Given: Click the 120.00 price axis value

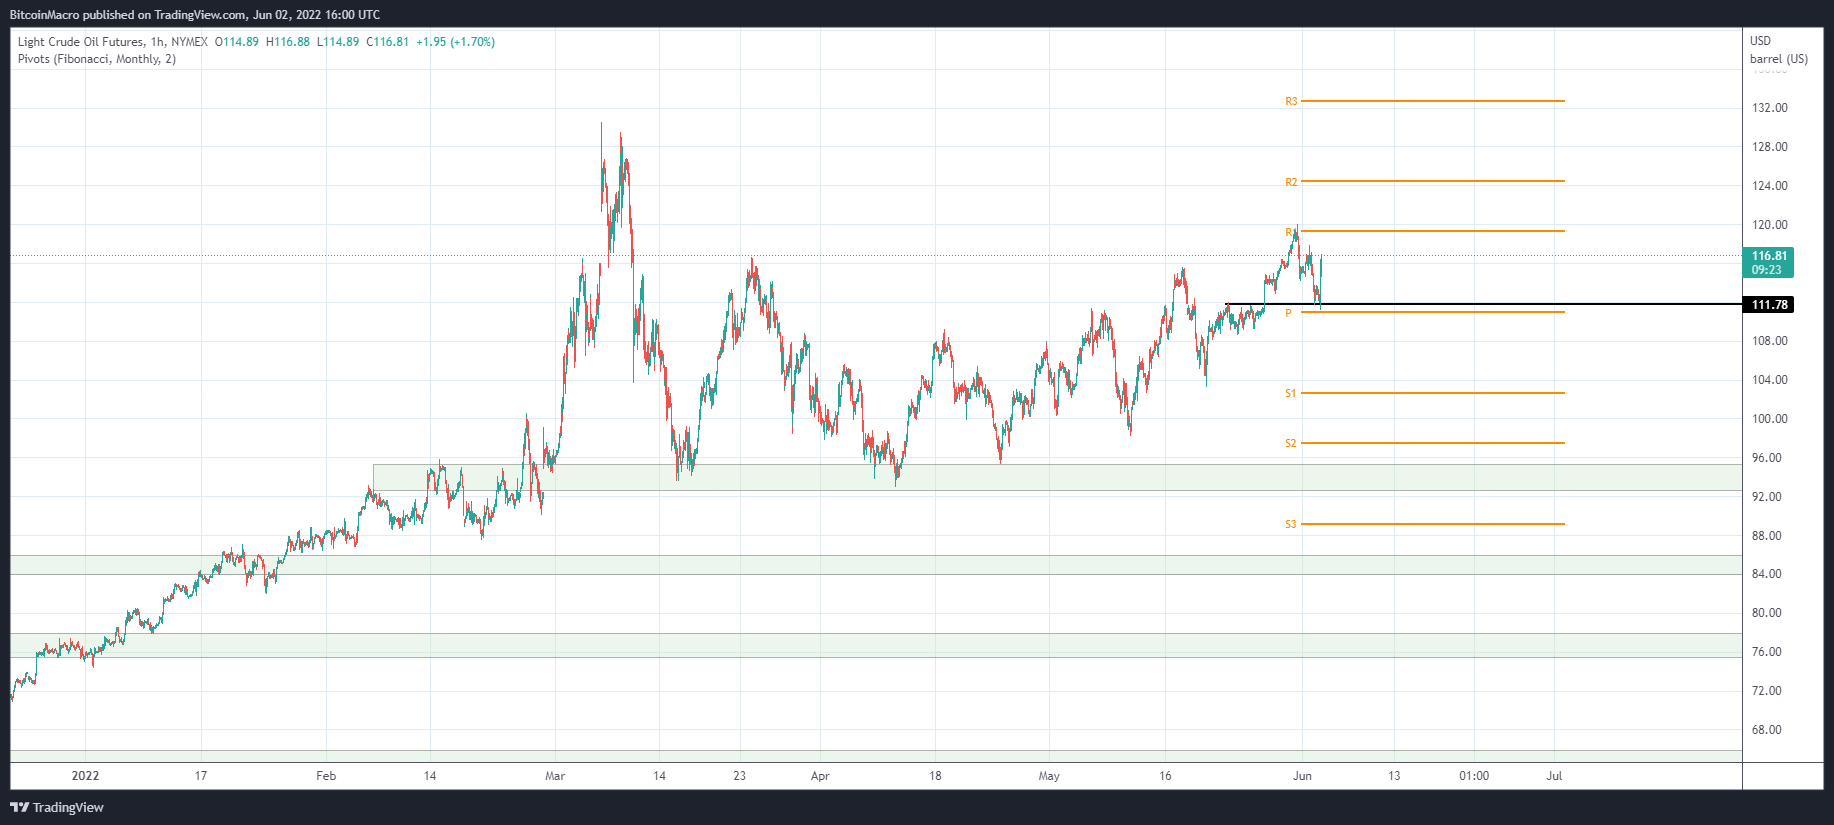Looking at the screenshot, I should coord(1769,225).
